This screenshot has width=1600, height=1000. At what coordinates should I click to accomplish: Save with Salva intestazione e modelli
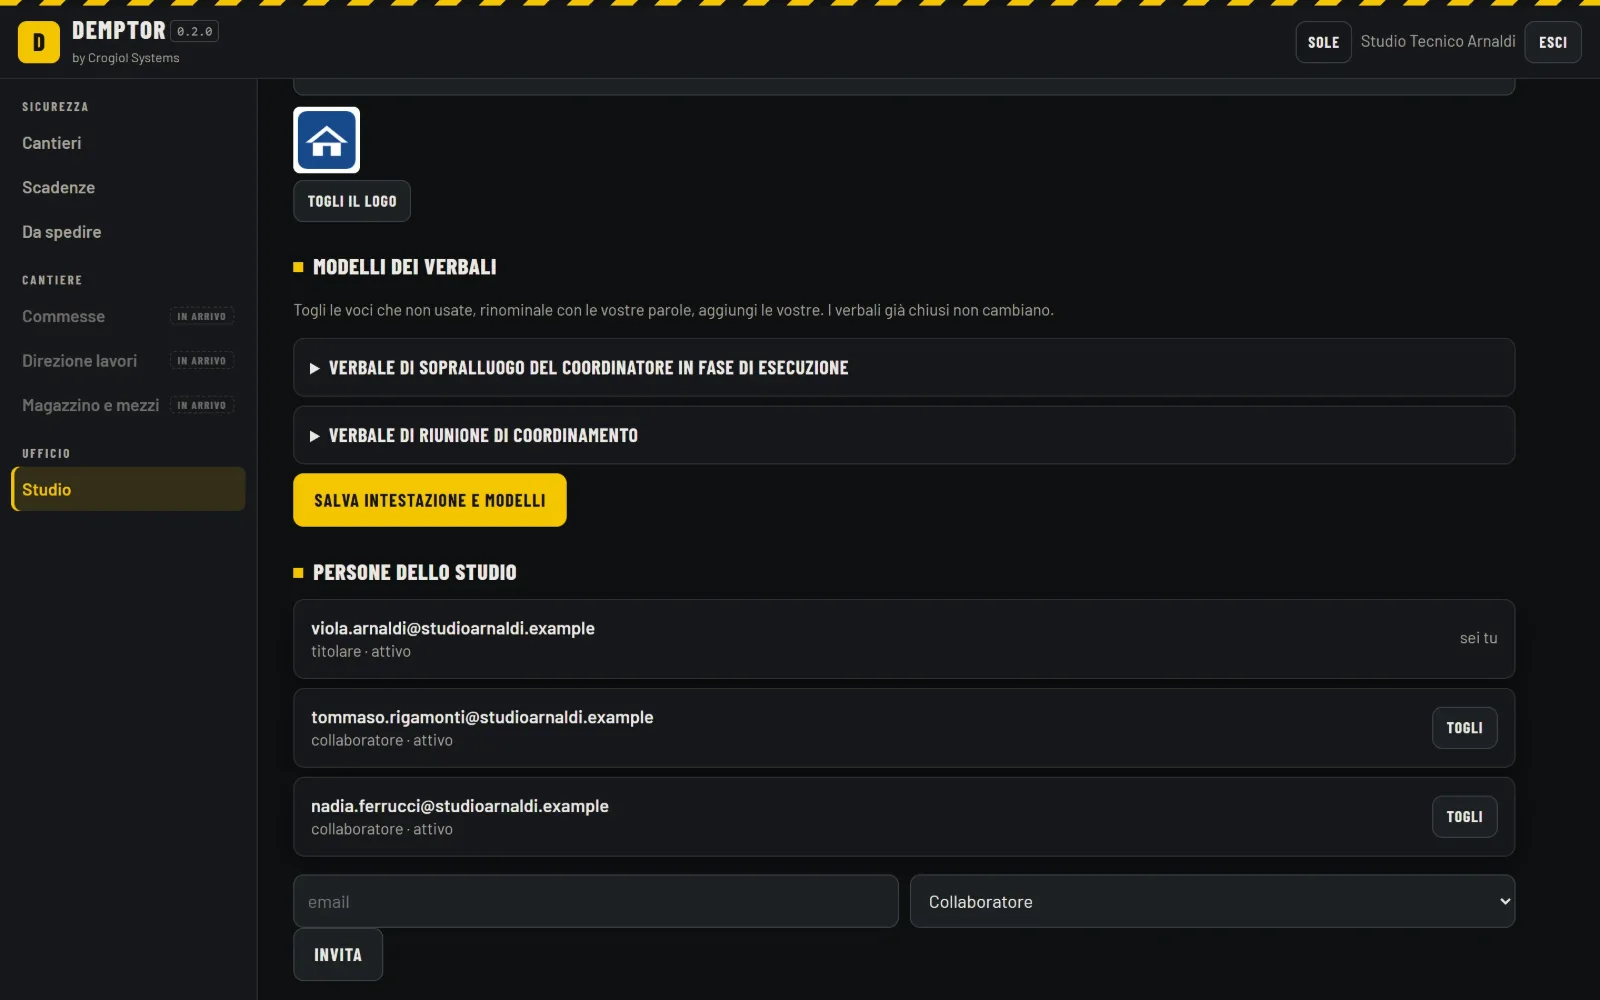pos(430,500)
